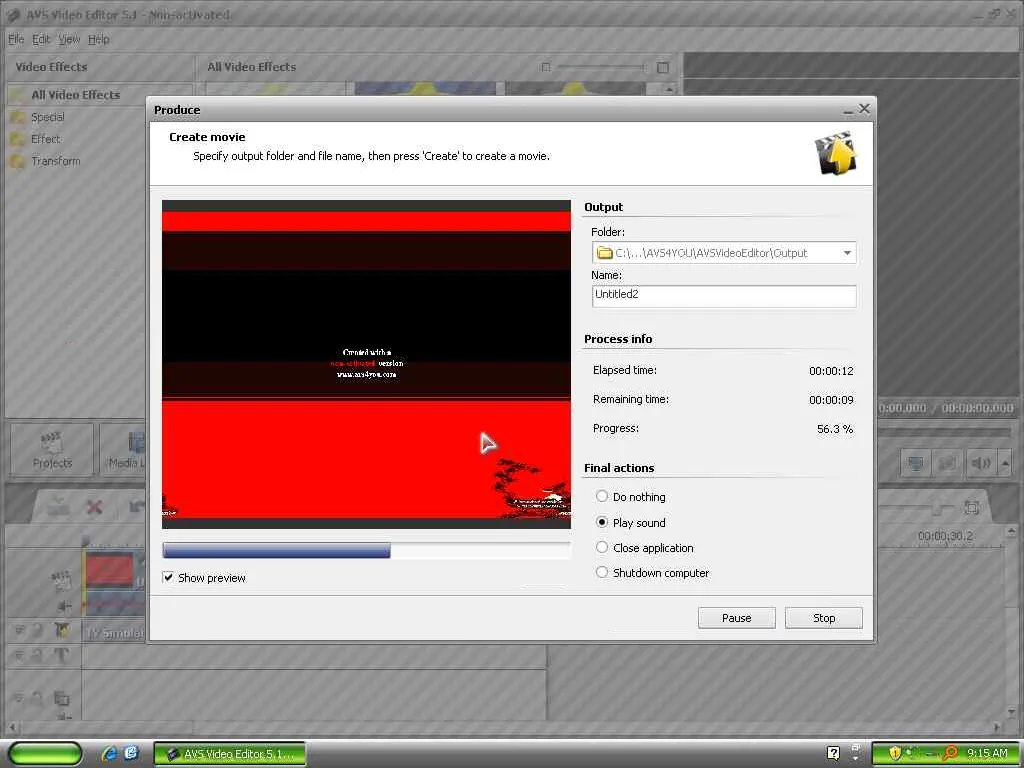Image resolution: width=1024 pixels, height=768 pixels.
Task: Adjust the effects thumbnail size slider
Action: tap(600, 67)
